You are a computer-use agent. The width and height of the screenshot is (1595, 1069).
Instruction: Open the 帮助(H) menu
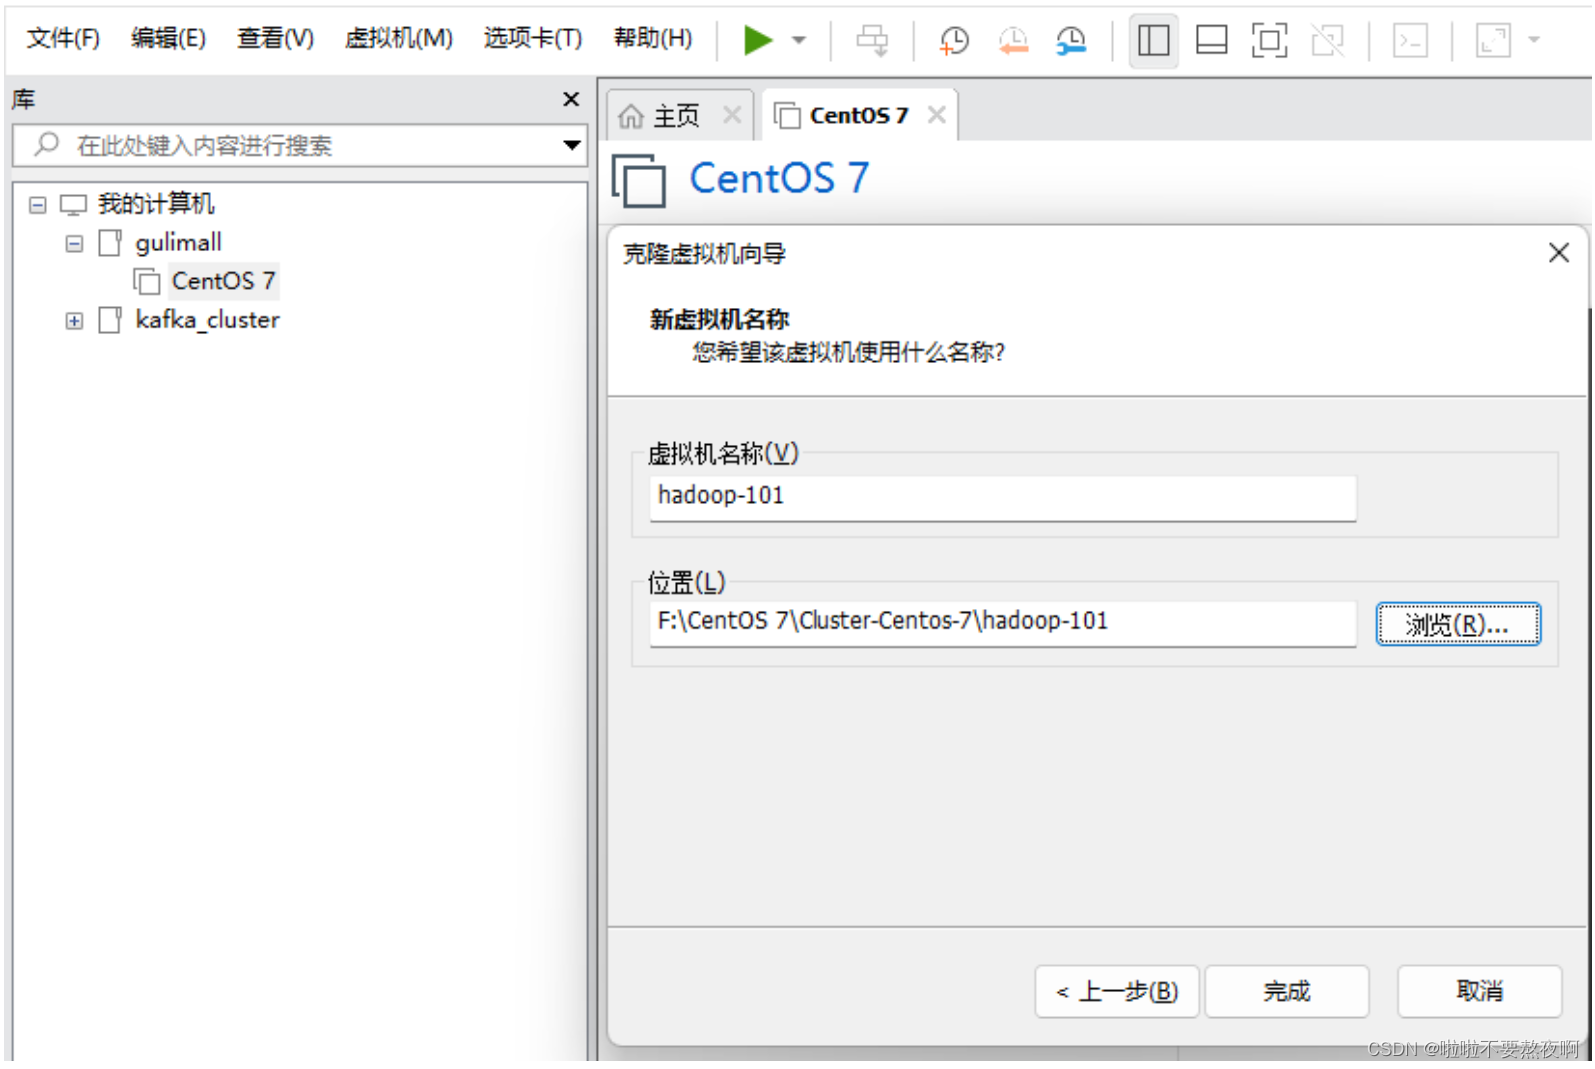click(x=652, y=38)
